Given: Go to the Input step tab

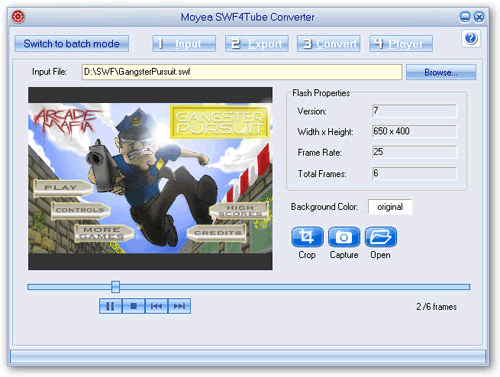Looking at the screenshot, I should (x=184, y=44).
